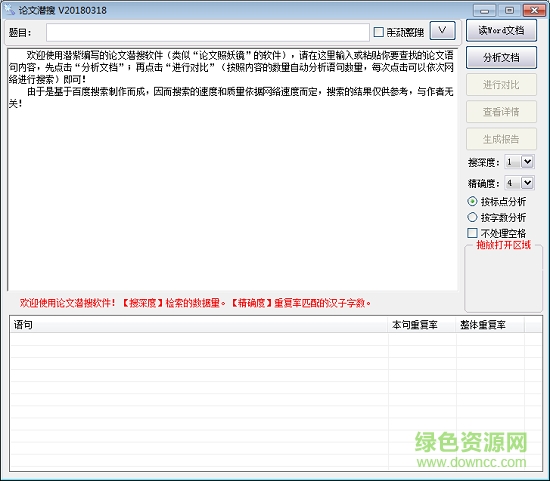Viewport: 550px width, 481px height.
Task: Click the app icon in the title bar
Action: [x=9, y=9]
